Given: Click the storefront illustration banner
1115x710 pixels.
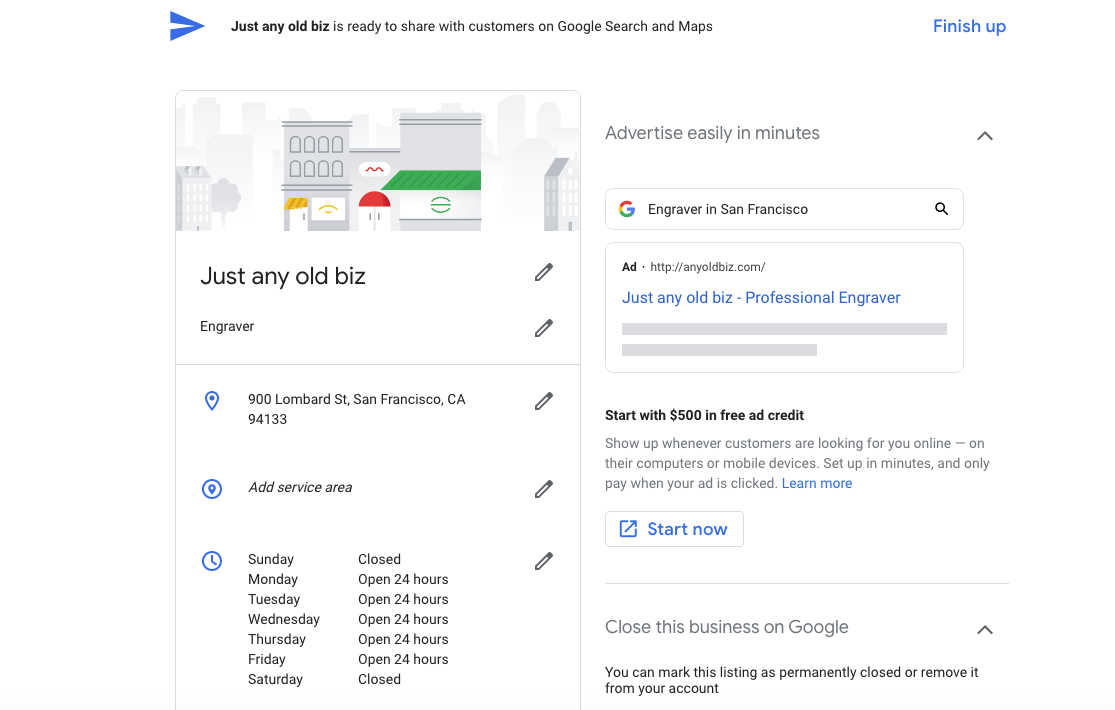Looking at the screenshot, I should coord(378,161).
